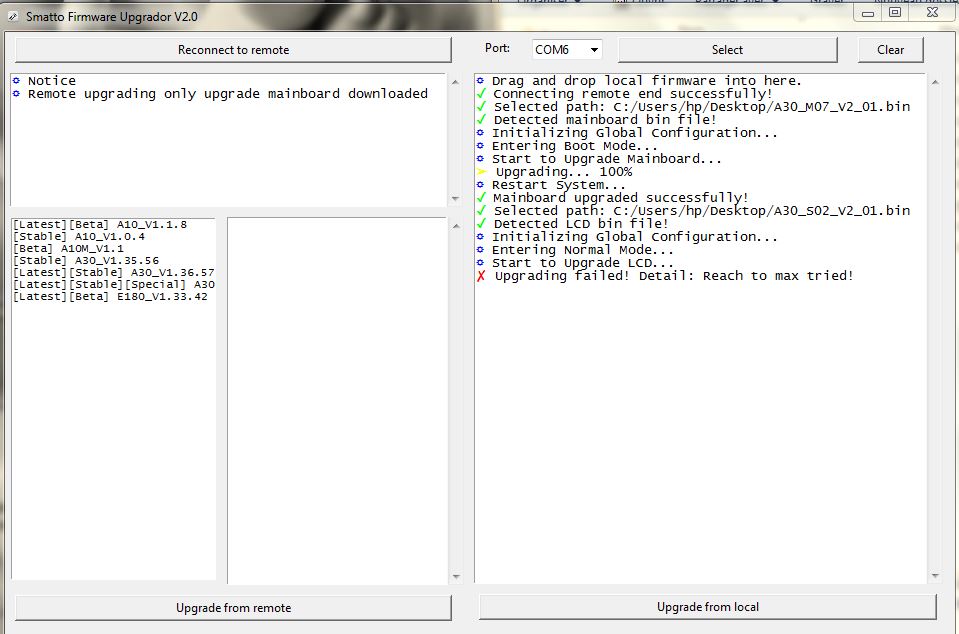This screenshot has height=634, width=959.
Task: Click firmware details scroll up arrow
Action: click(x=456, y=226)
